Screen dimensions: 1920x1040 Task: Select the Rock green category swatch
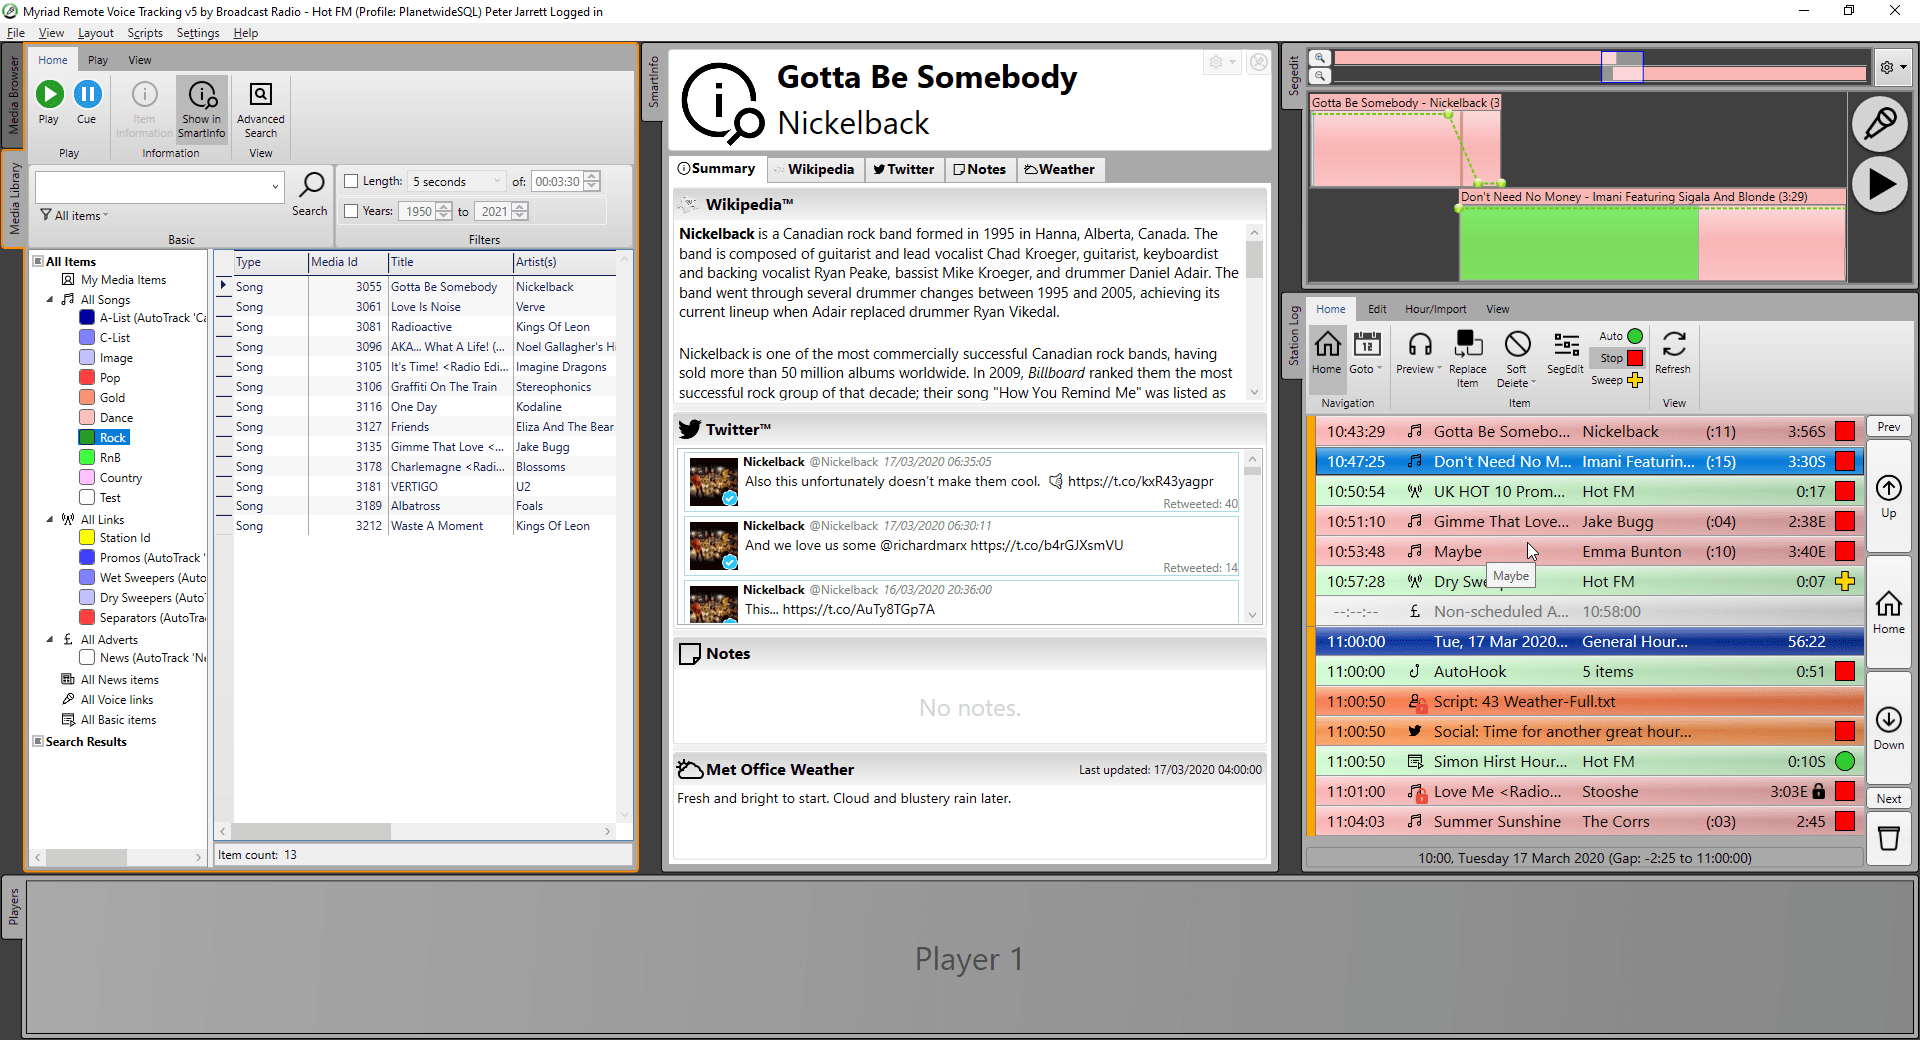(x=87, y=437)
